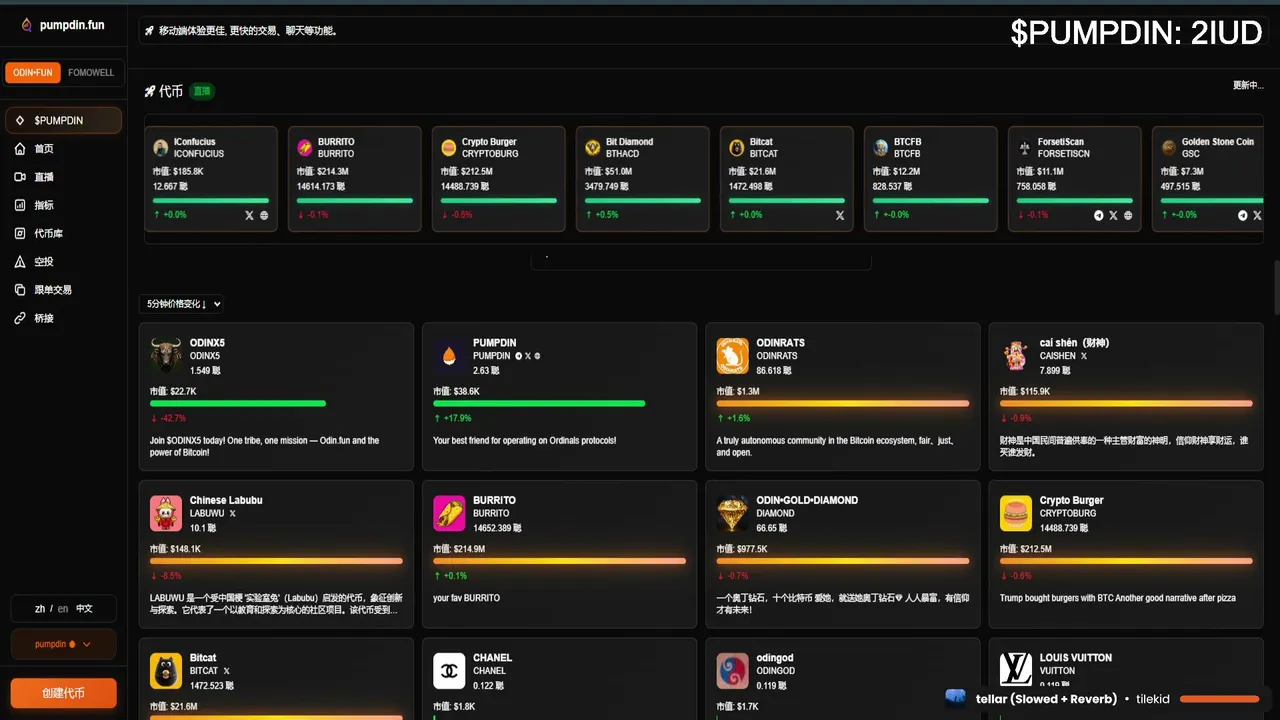
Task: Open the 跟单交易 copy trading icon
Action: (x=20, y=290)
